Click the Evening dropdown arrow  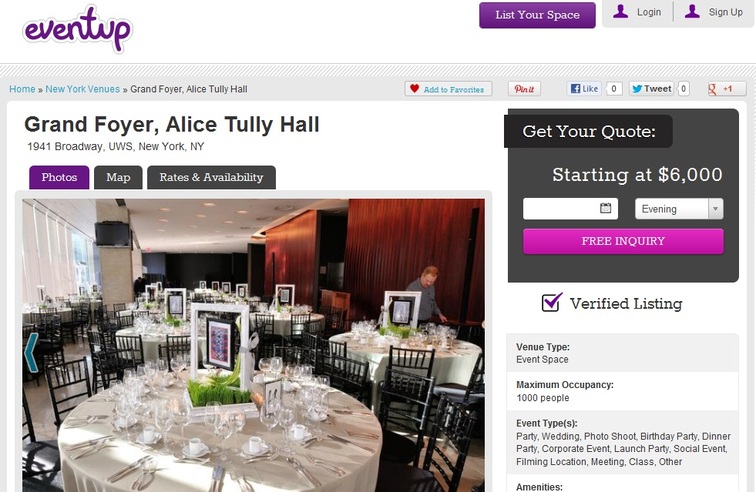pos(716,209)
